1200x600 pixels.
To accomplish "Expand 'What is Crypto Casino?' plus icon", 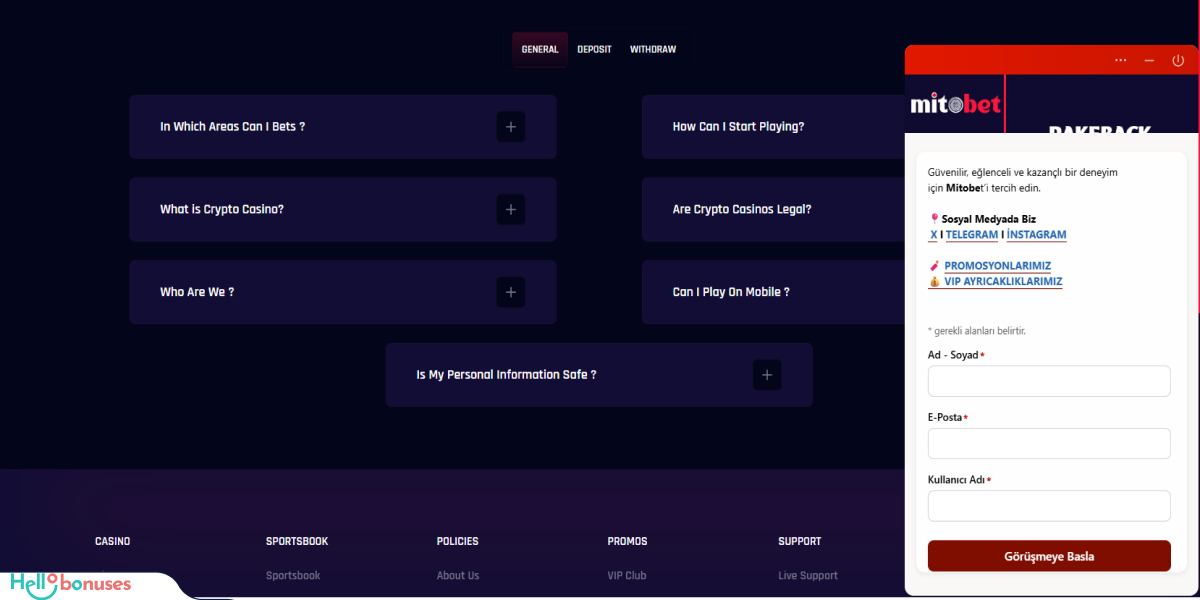I will point(511,210).
